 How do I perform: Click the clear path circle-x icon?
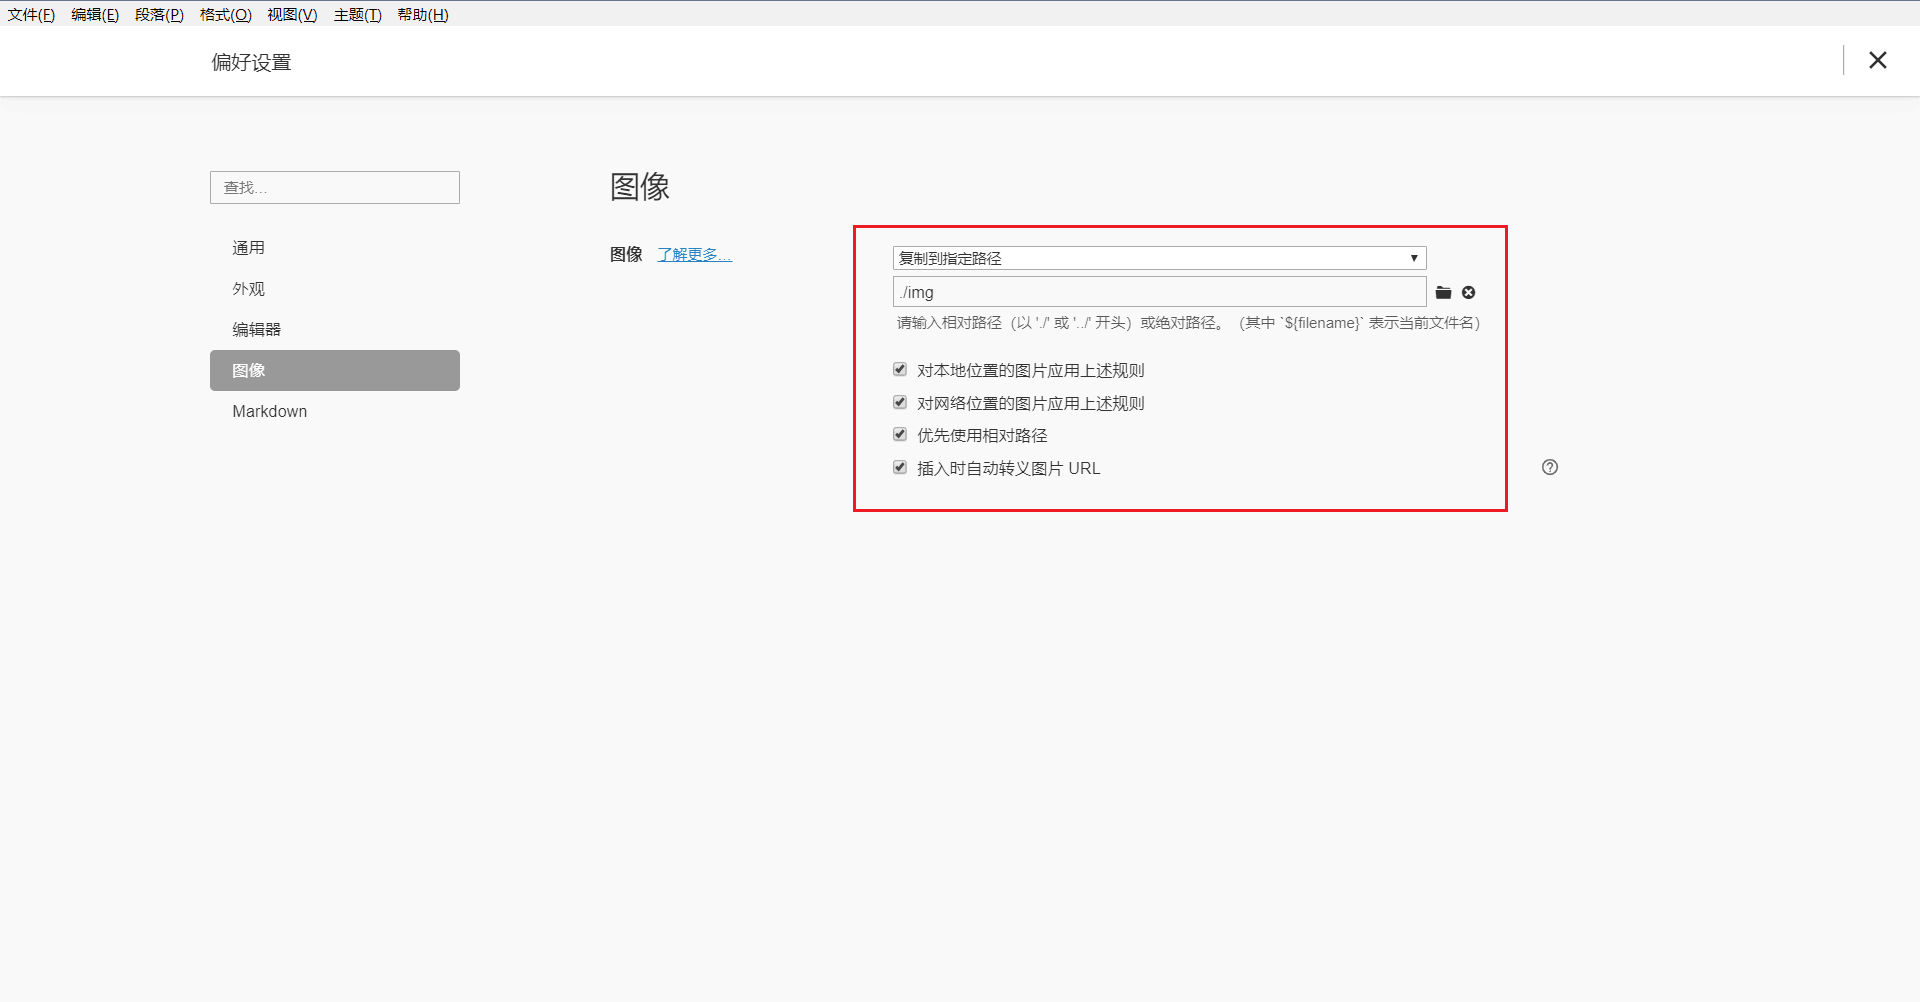pyautogui.click(x=1468, y=293)
